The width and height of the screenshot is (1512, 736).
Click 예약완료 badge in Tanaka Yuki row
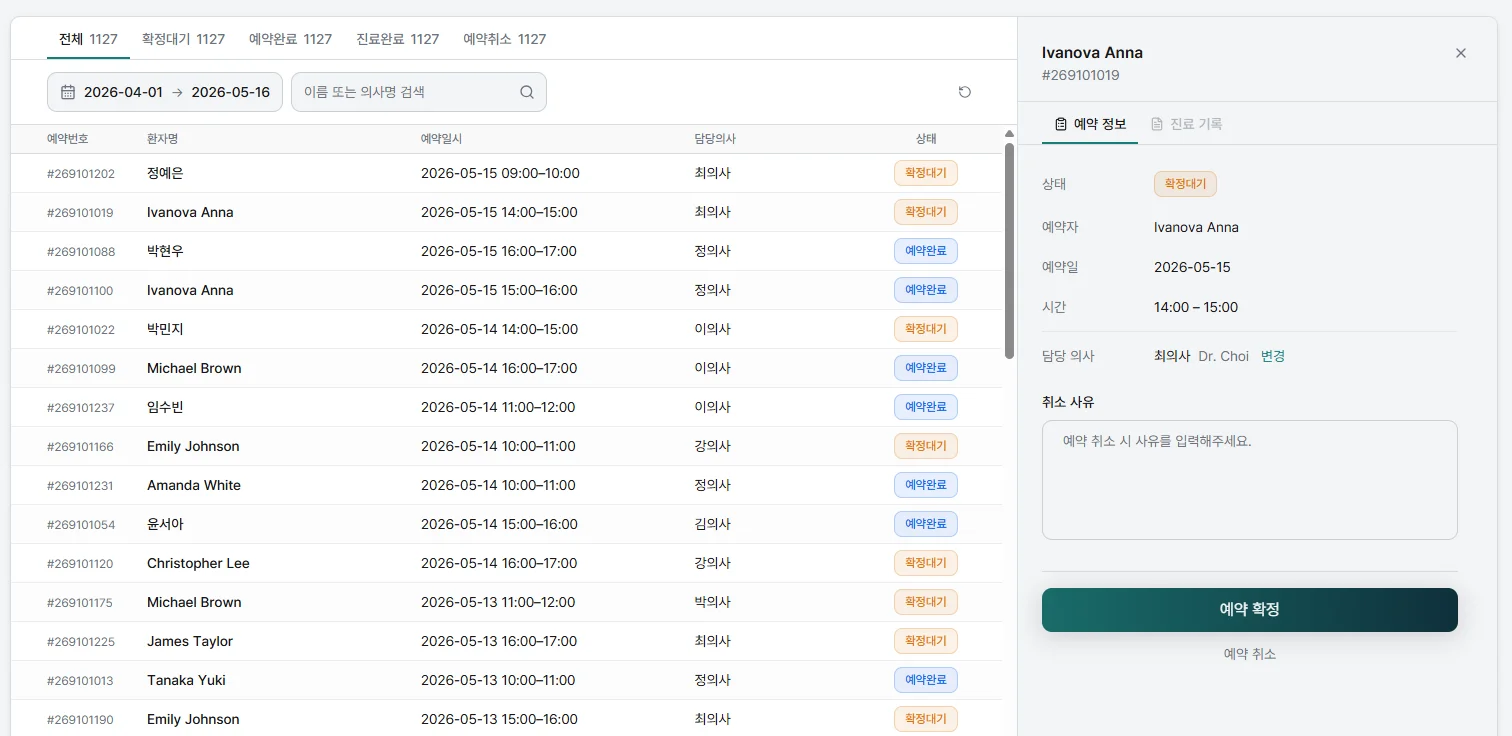(x=926, y=680)
